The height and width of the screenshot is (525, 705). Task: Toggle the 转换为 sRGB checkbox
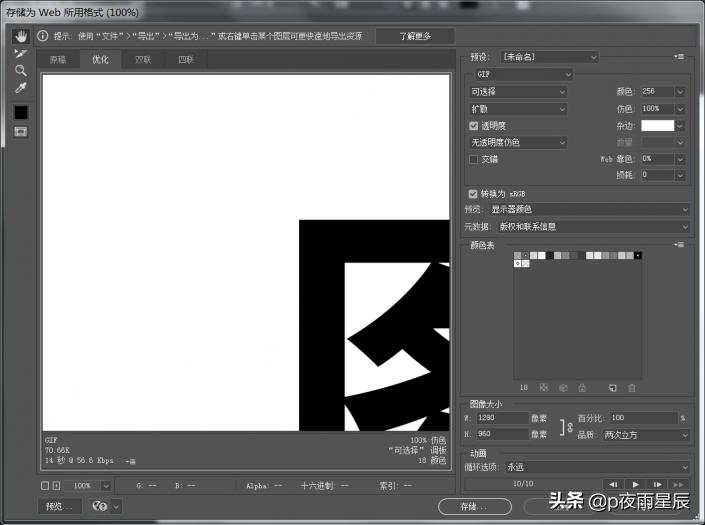(x=473, y=194)
